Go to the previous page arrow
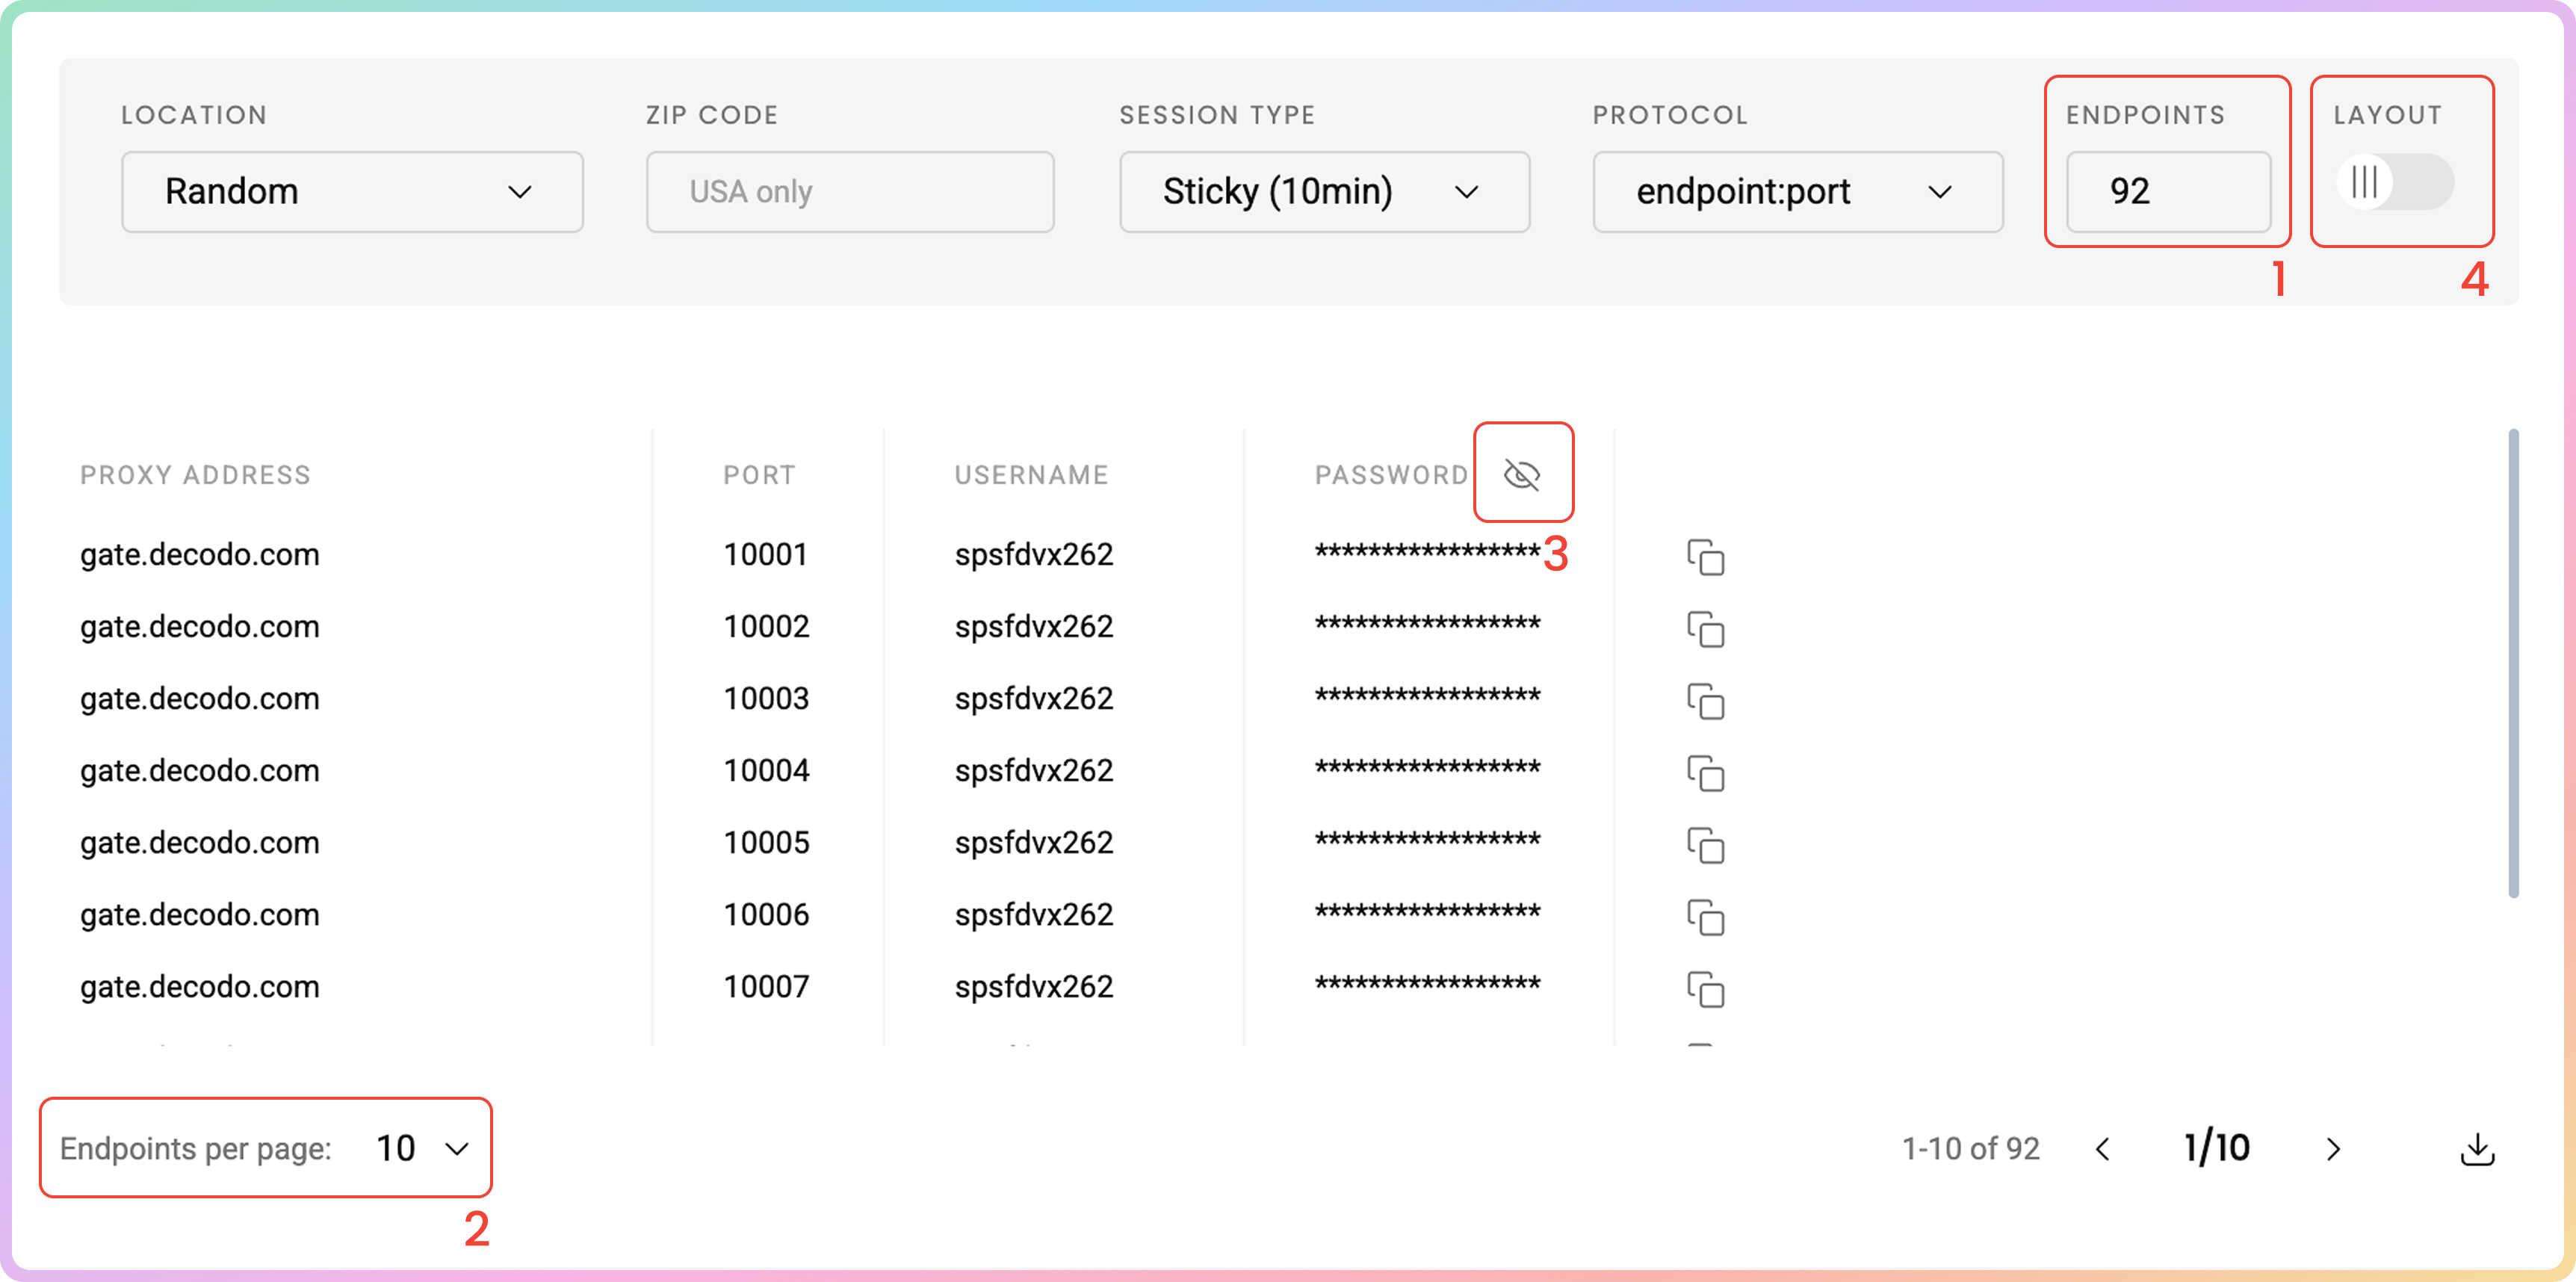2576x1282 pixels. tap(2103, 1149)
